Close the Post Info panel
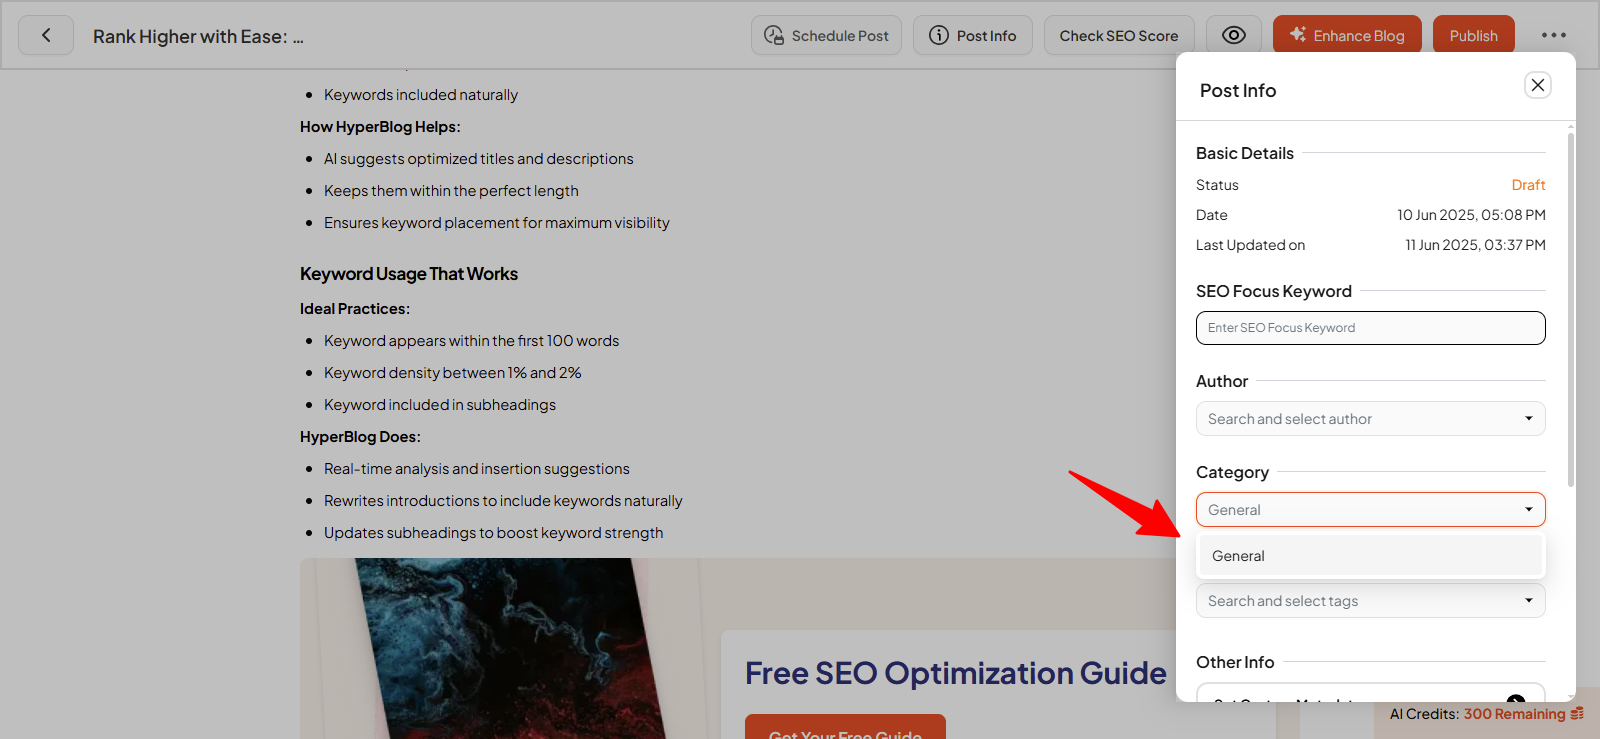Viewport: 1600px width, 739px height. (1538, 85)
